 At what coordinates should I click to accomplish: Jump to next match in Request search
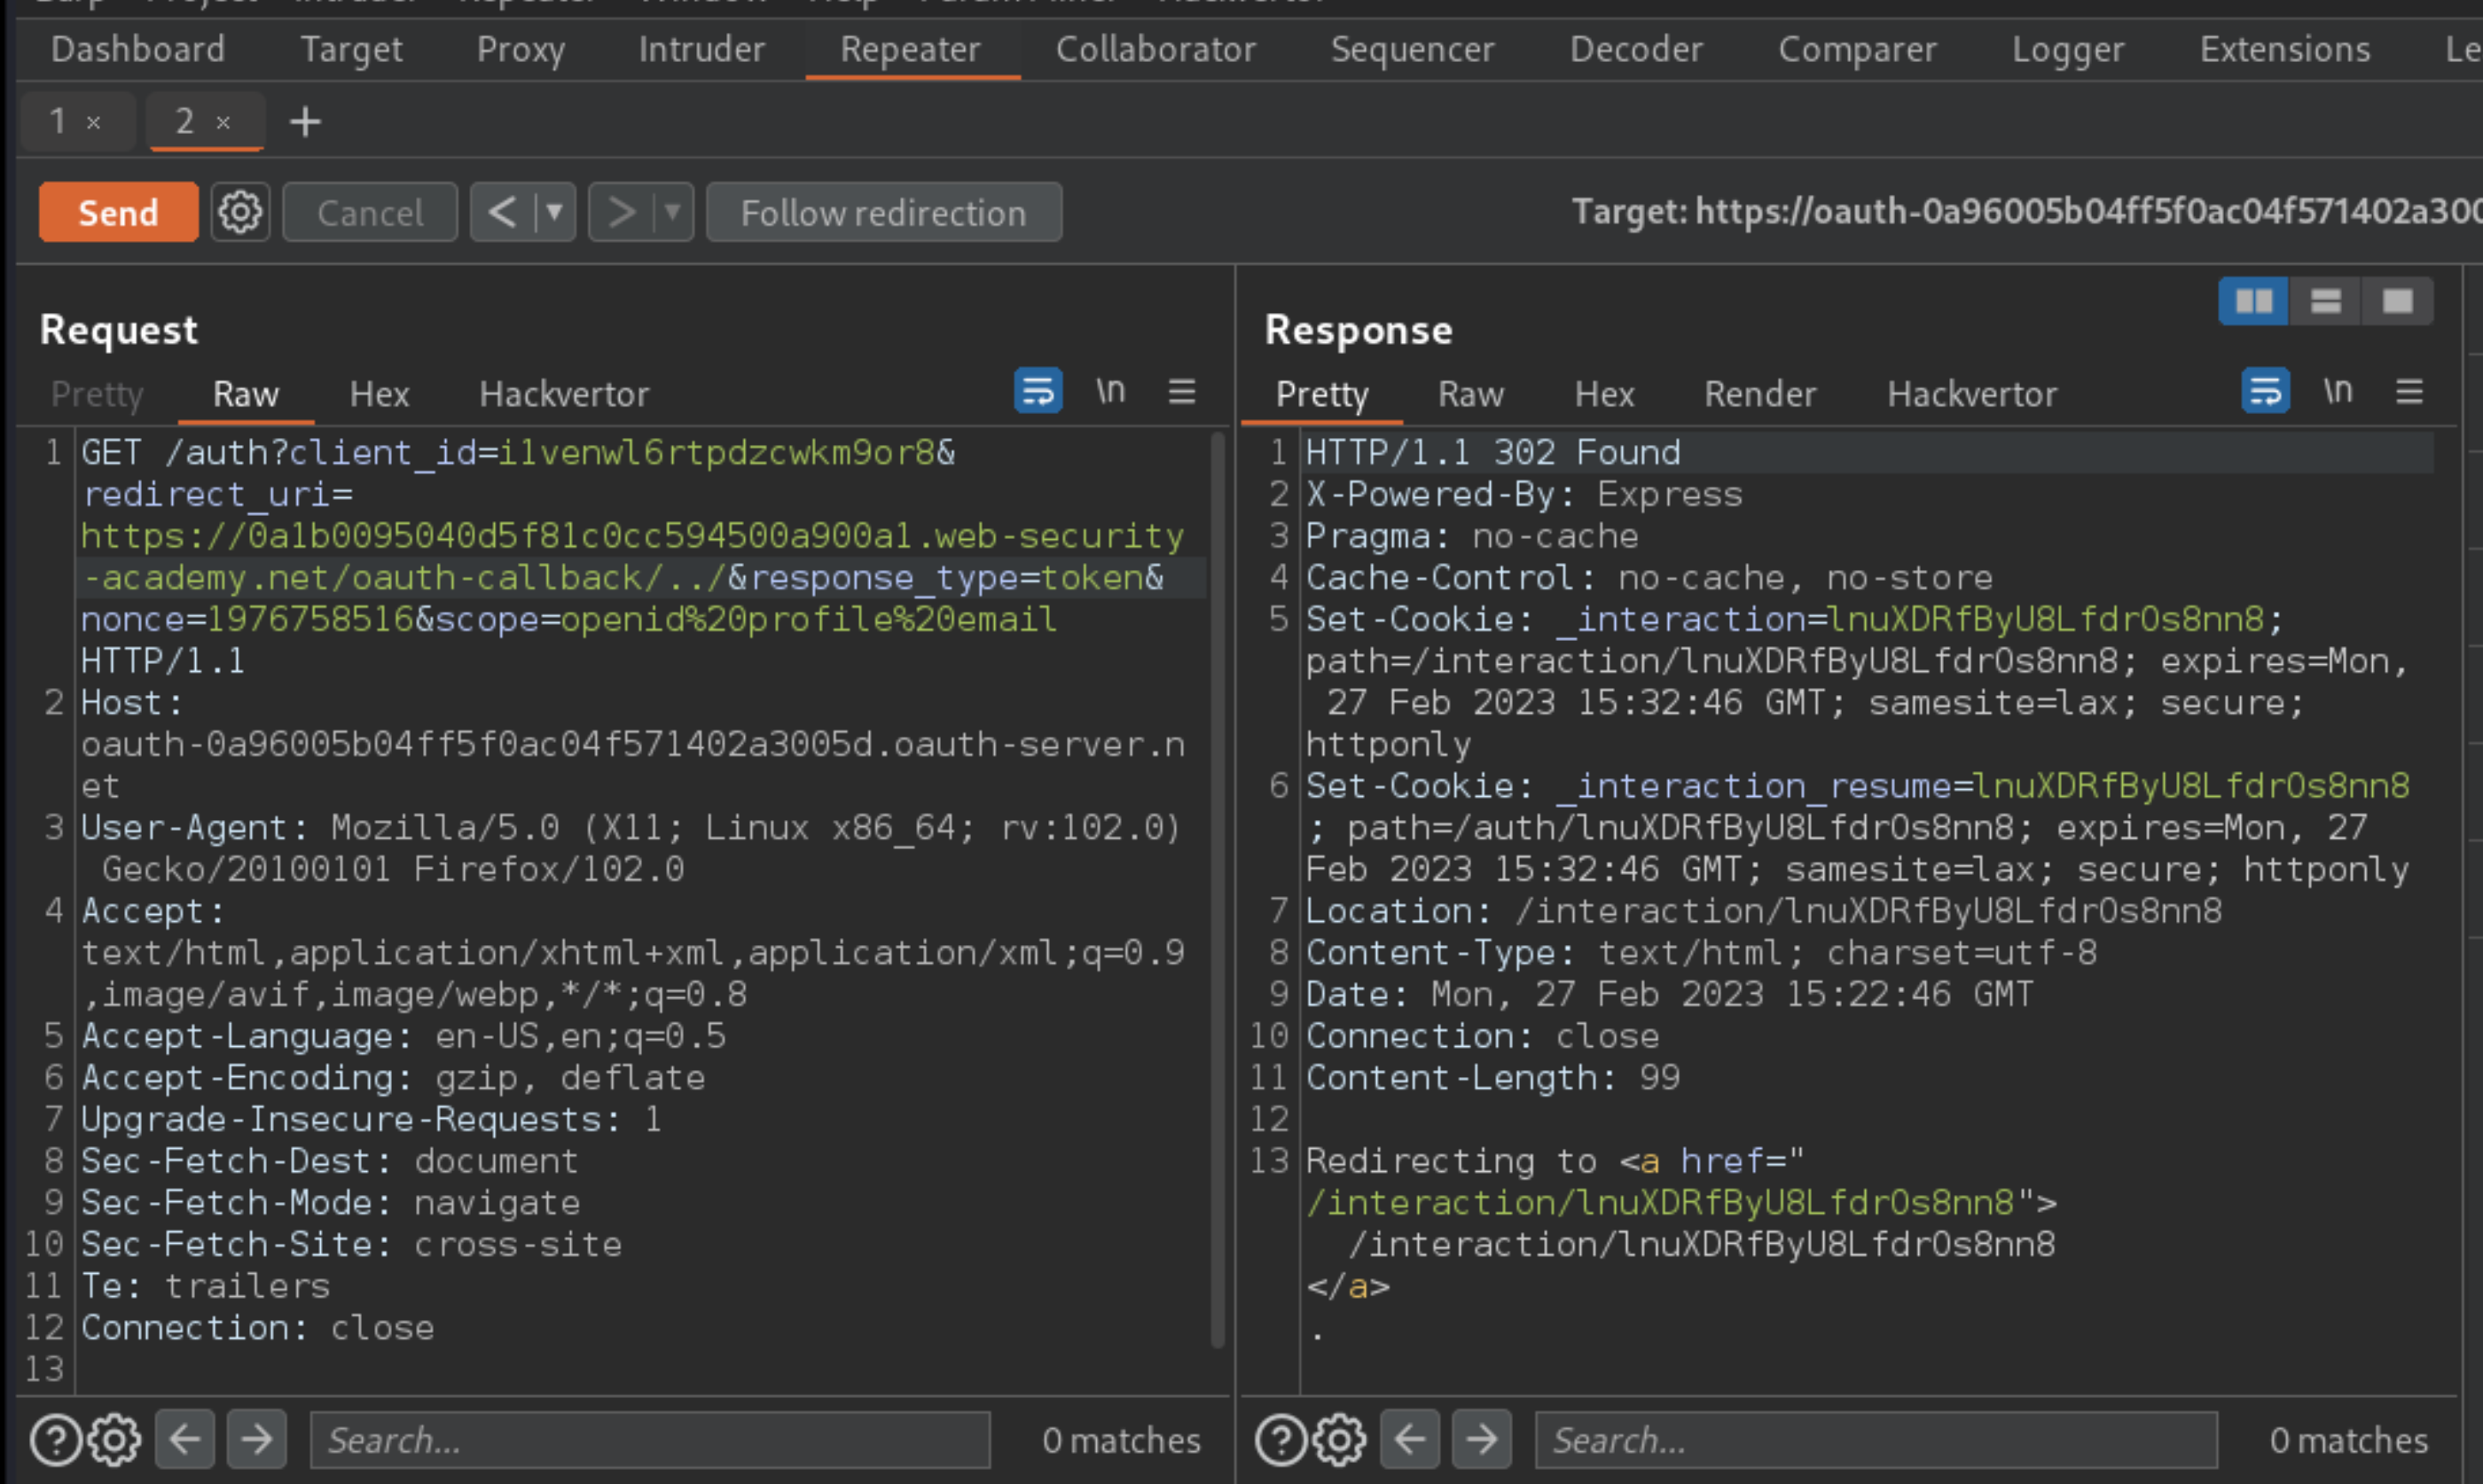pos(257,1440)
